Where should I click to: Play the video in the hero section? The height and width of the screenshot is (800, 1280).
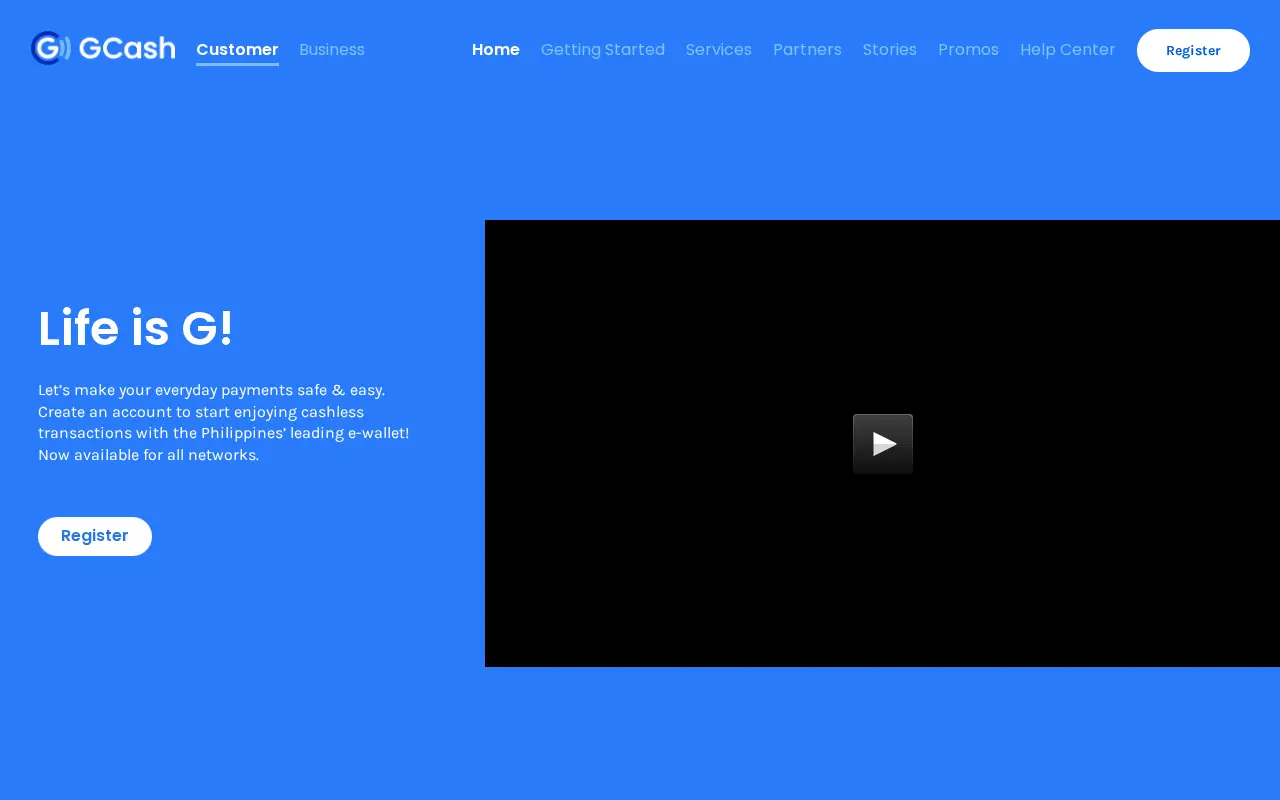point(883,444)
